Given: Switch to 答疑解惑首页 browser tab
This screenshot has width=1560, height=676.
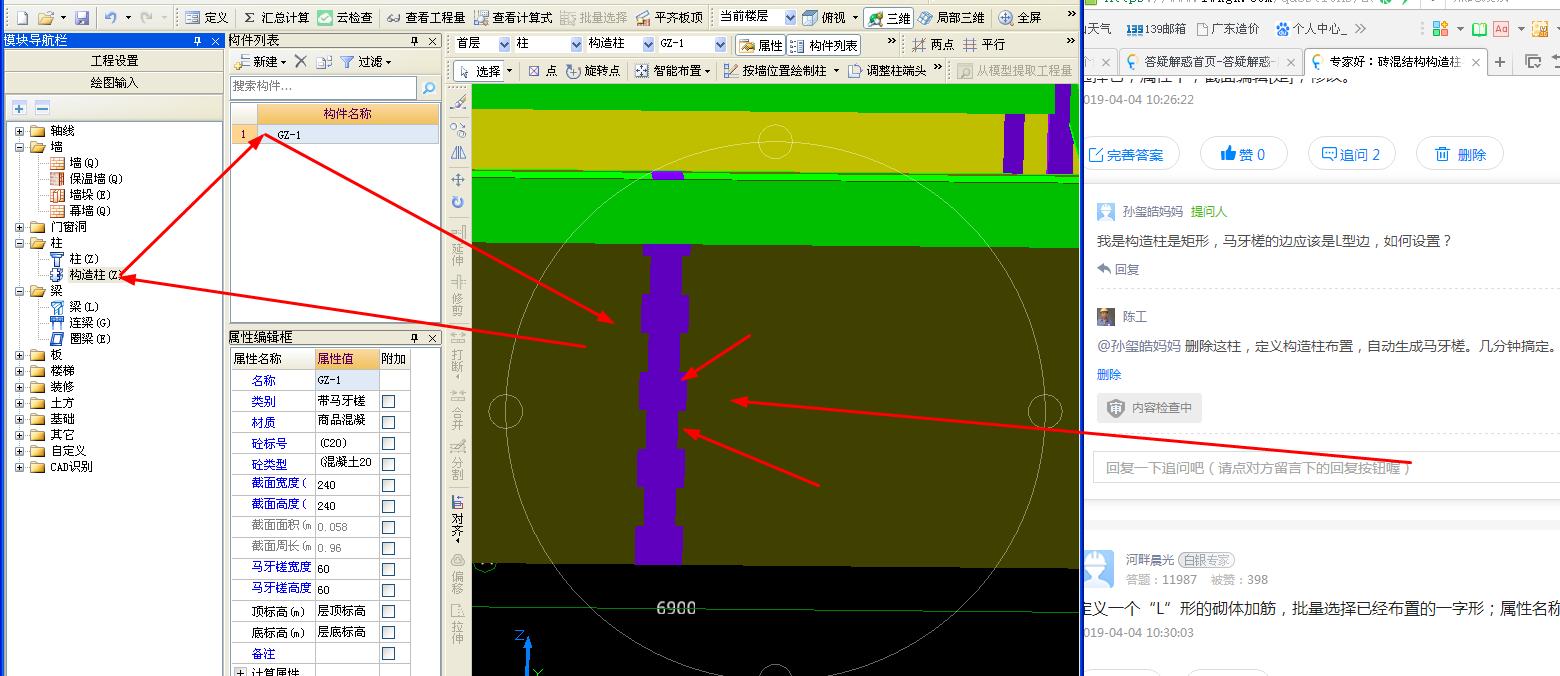Looking at the screenshot, I should pyautogui.click(x=1209, y=61).
